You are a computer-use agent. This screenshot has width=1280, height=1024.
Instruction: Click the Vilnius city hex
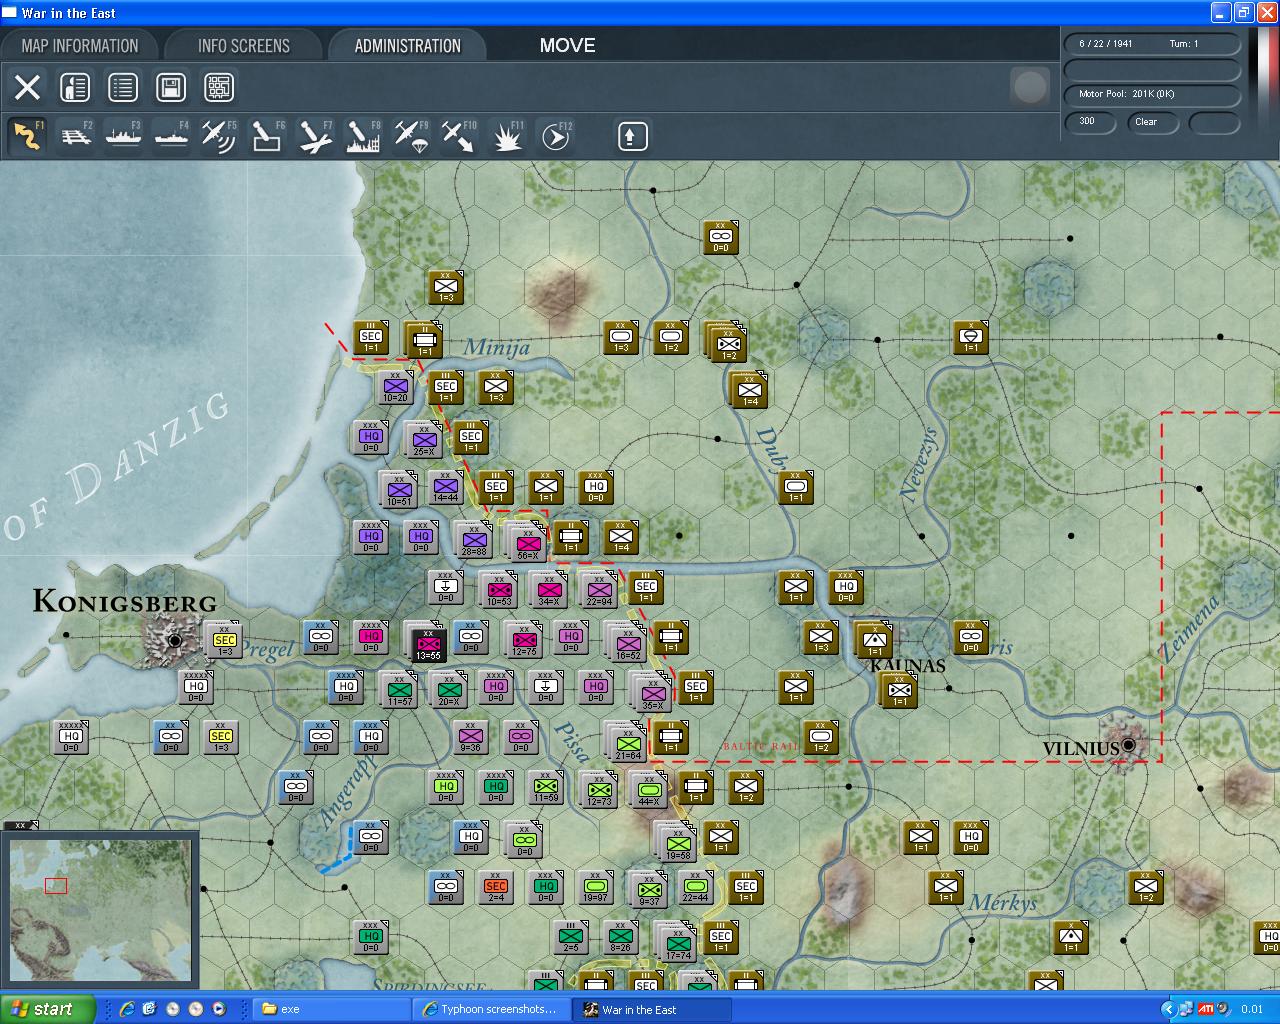click(1128, 744)
